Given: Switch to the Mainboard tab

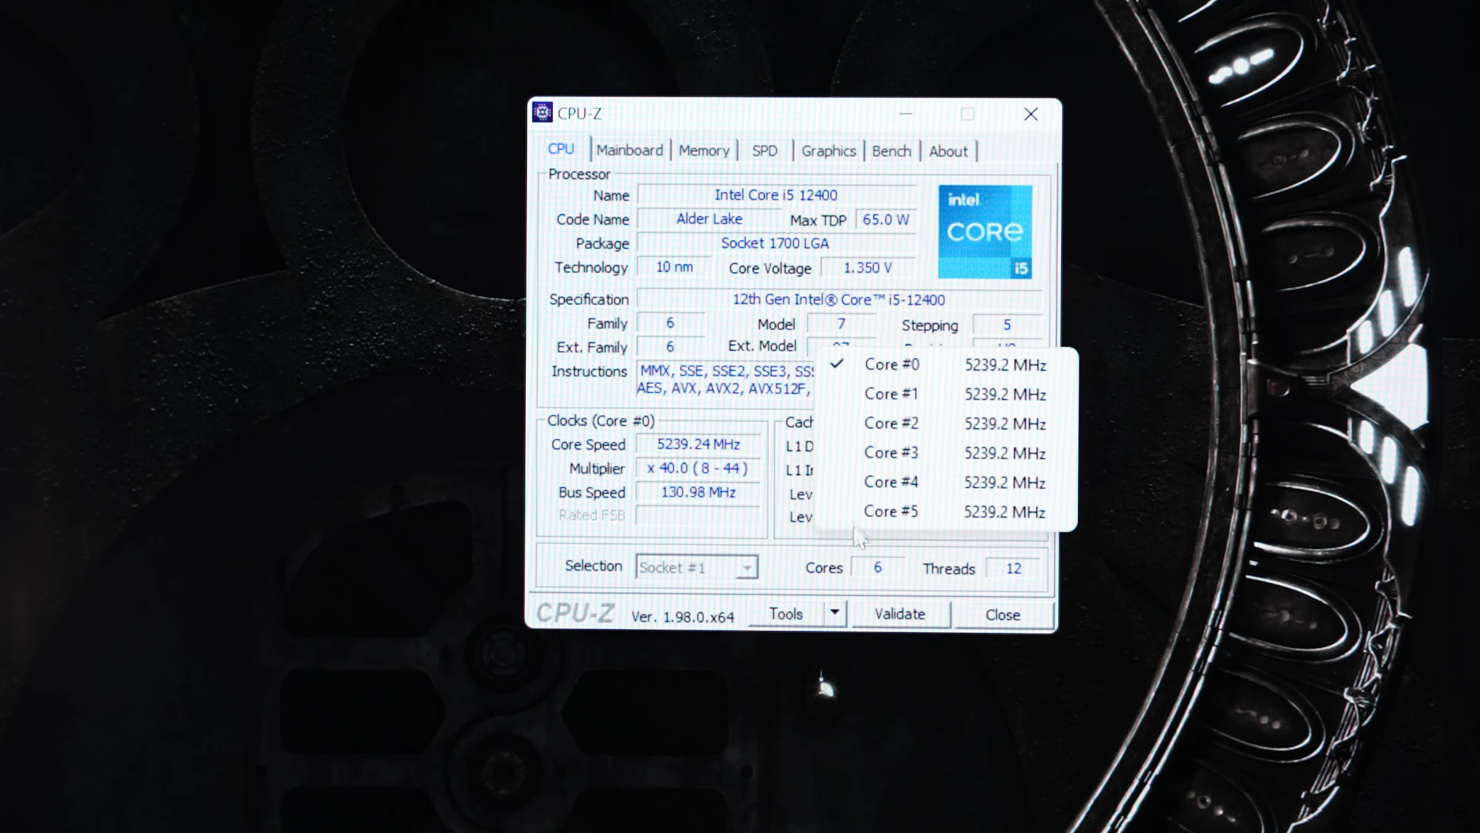Looking at the screenshot, I should [630, 150].
